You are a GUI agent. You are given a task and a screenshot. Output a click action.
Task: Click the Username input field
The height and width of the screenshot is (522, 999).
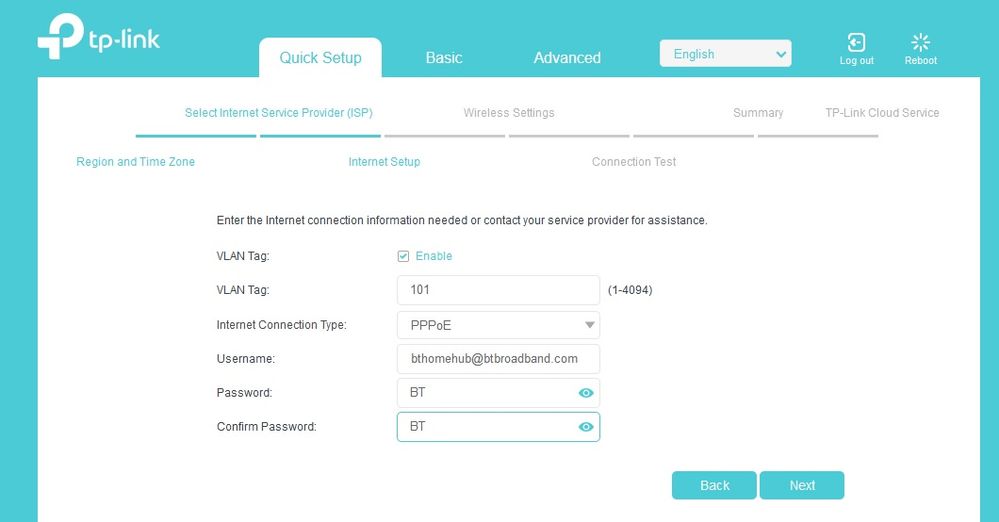click(x=498, y=359)
